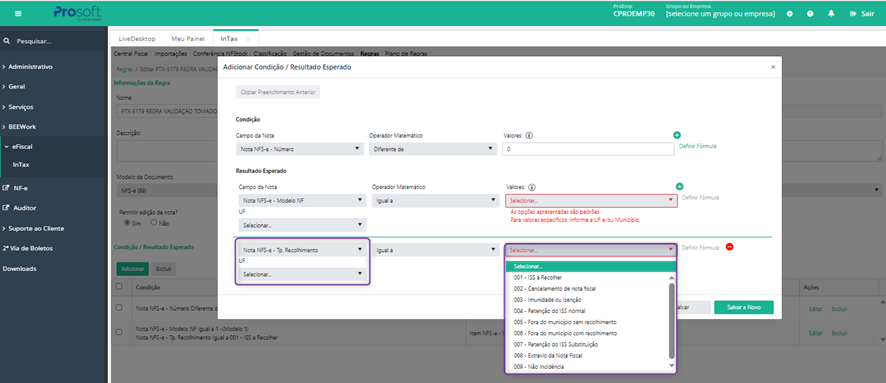This screenshot has height=383, width=886.
Task: Select the Sim radio button
Action: pyautogui.click(x=127, y=223)
